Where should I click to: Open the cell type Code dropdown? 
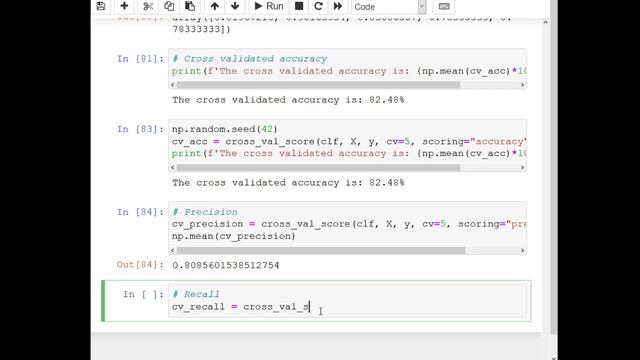(389, 7)
